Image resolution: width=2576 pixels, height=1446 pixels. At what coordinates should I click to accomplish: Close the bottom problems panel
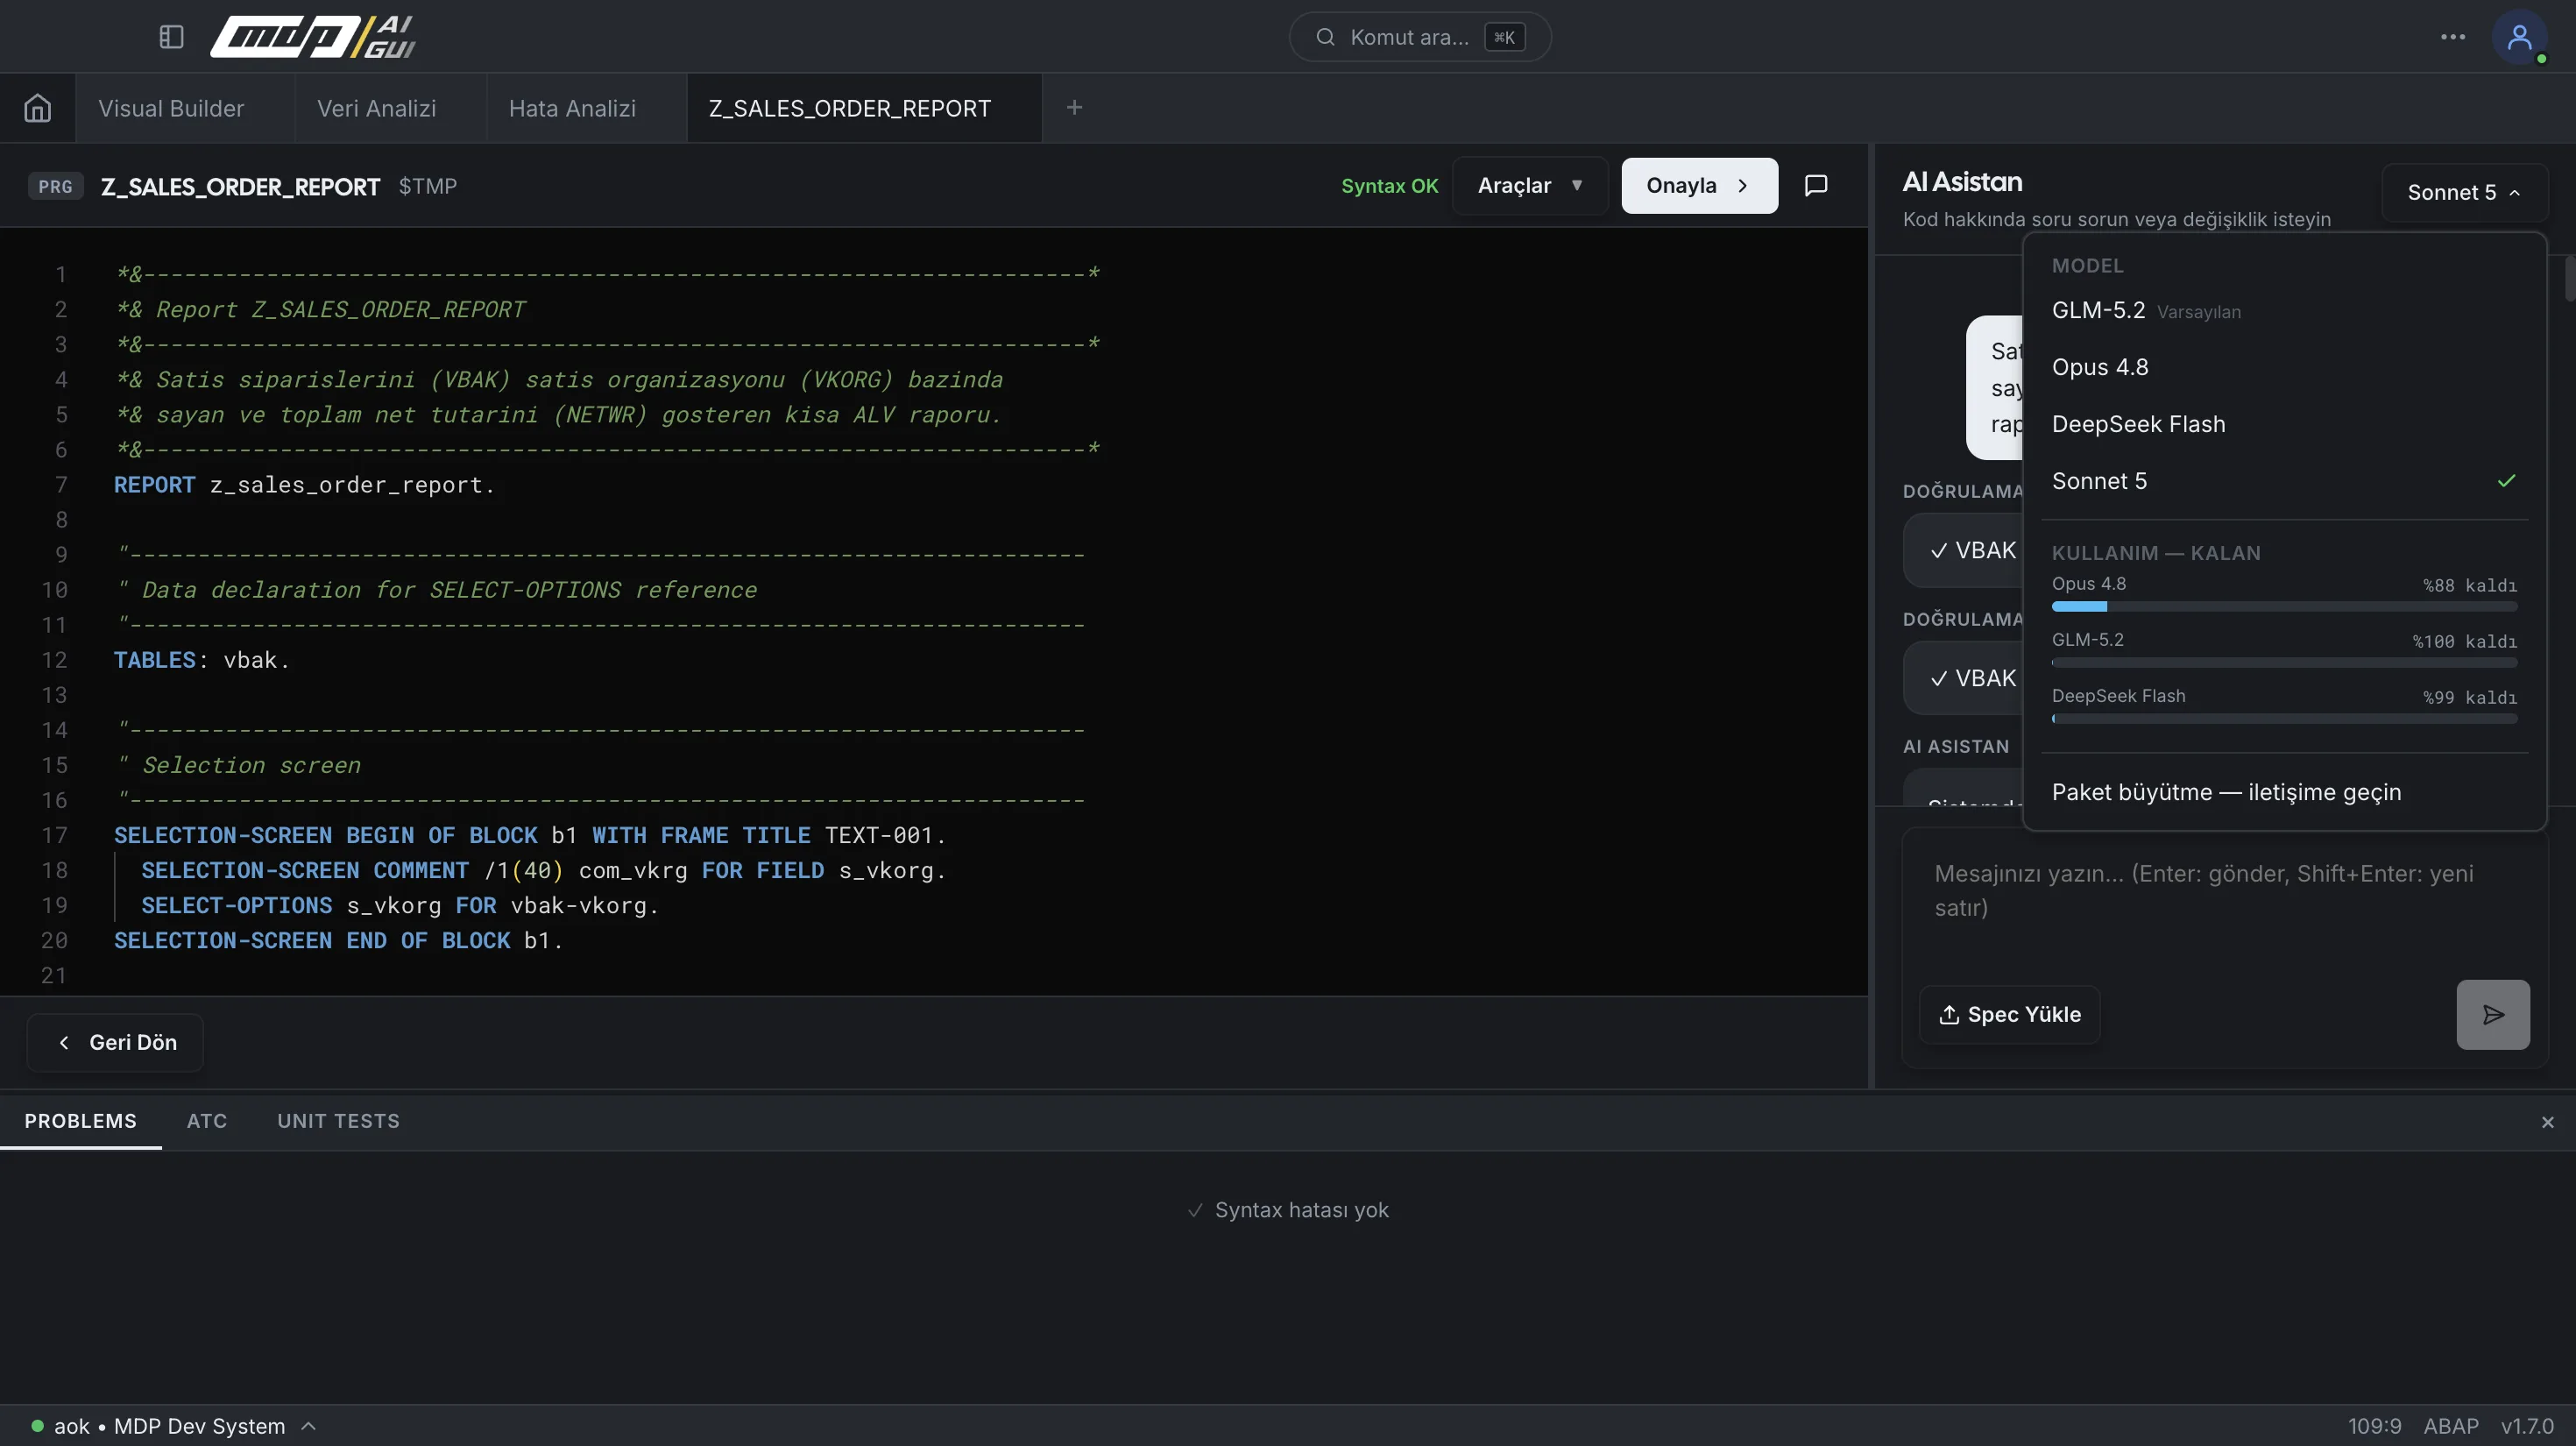point(2547,1122)
